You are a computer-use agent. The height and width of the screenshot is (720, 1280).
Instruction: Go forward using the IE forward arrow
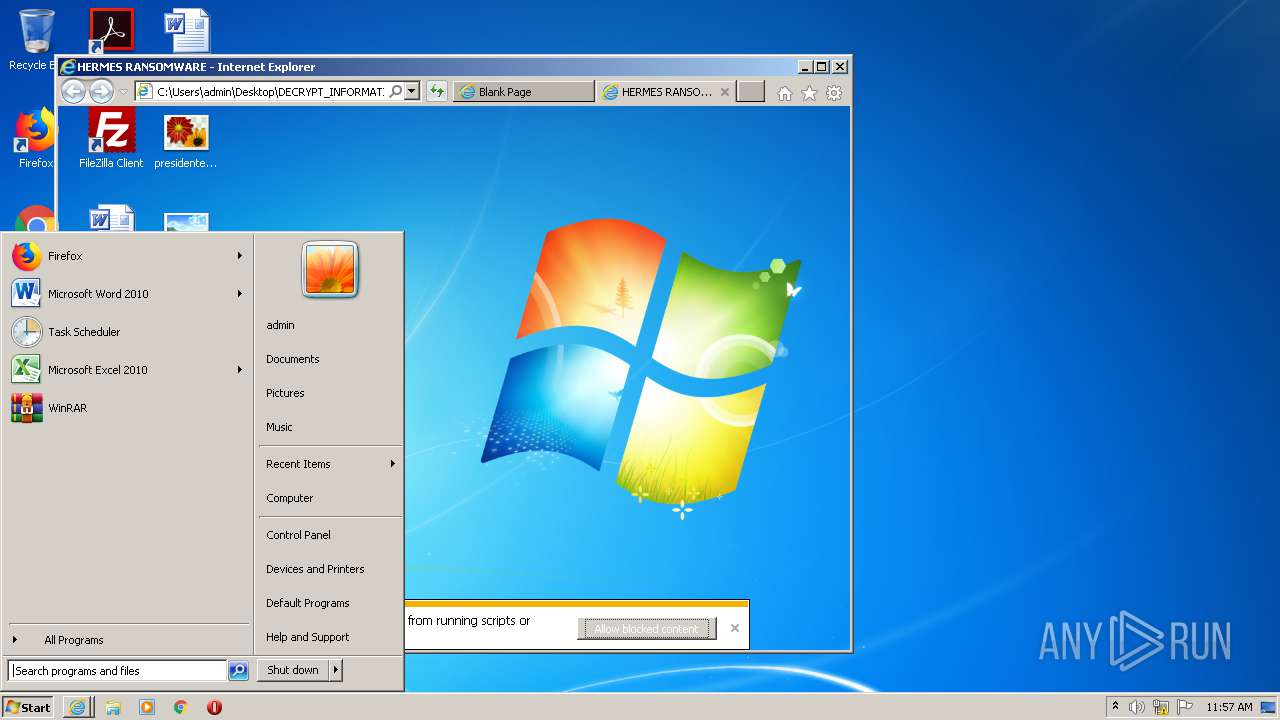101,92
